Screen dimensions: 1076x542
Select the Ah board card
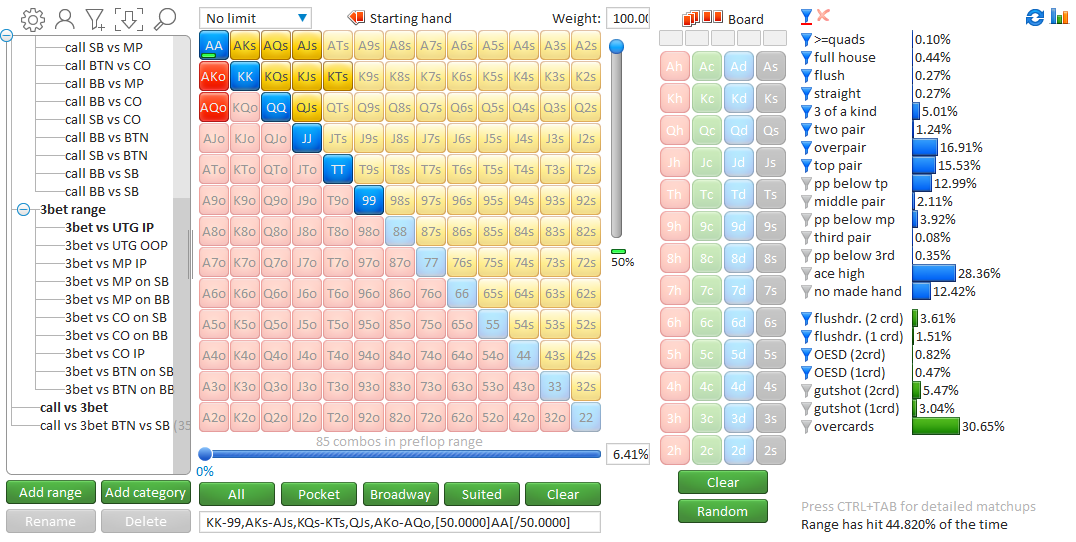click(x=674, y=67)
